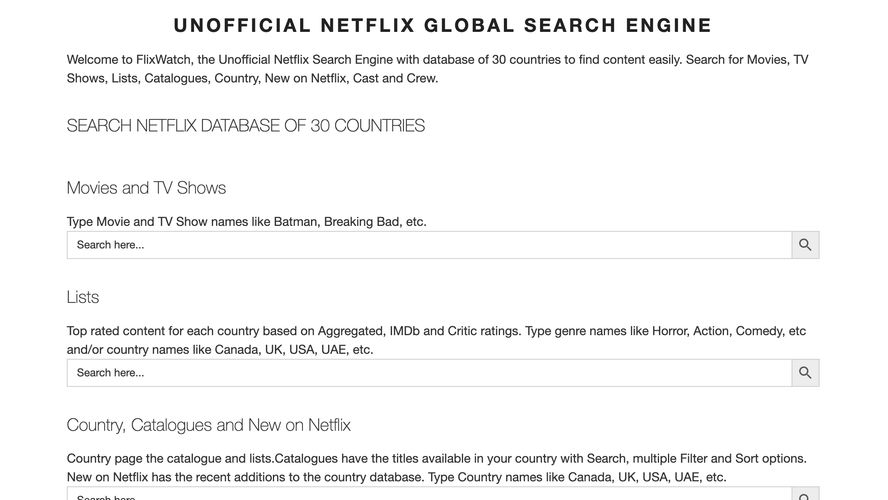Click the Batman example in the hint text
Image resolution: width=888 pixels, height=500 pixels.
point(295,222)
